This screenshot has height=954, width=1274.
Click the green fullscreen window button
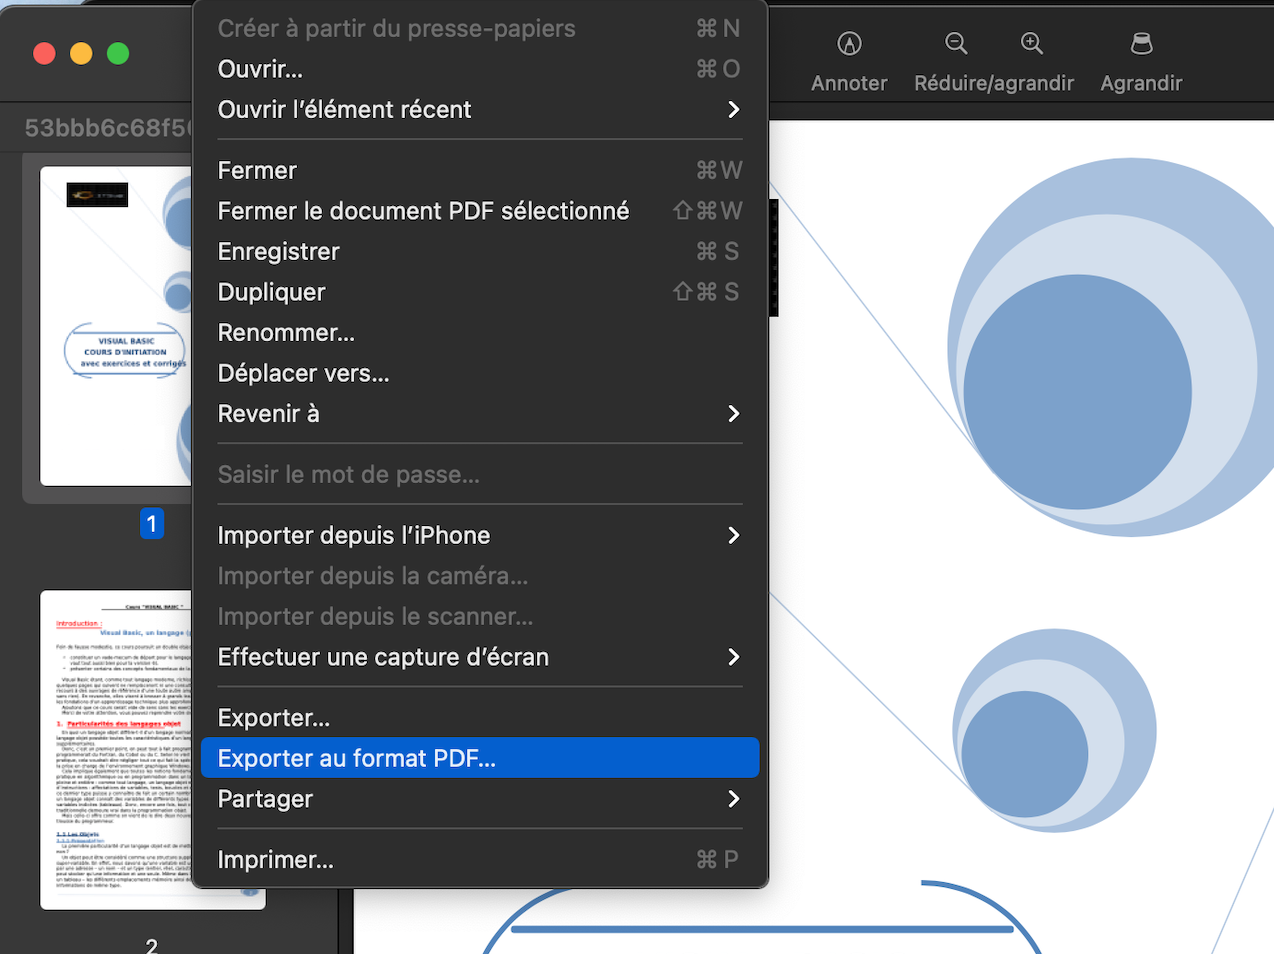tap(118, 54)
